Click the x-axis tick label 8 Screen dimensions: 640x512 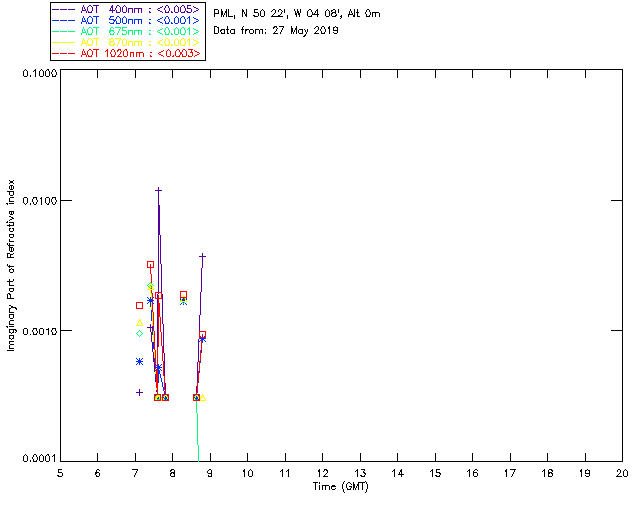coord(173,473)
